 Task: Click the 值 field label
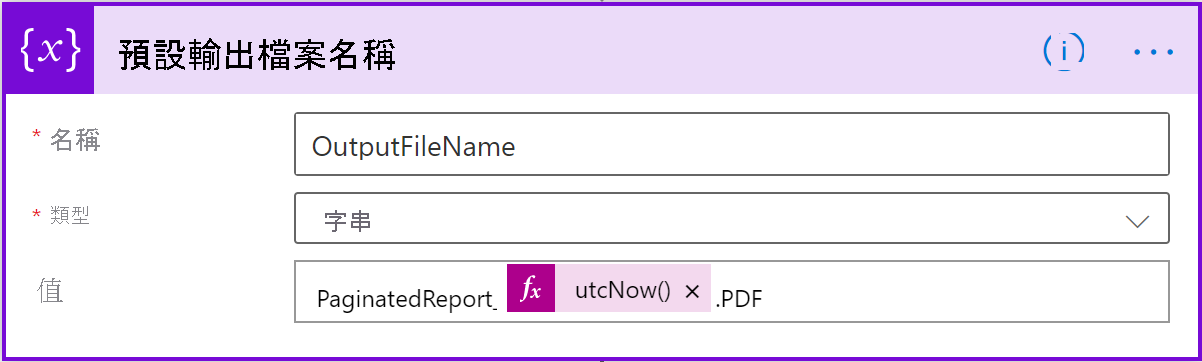click(x=50, y=290)
